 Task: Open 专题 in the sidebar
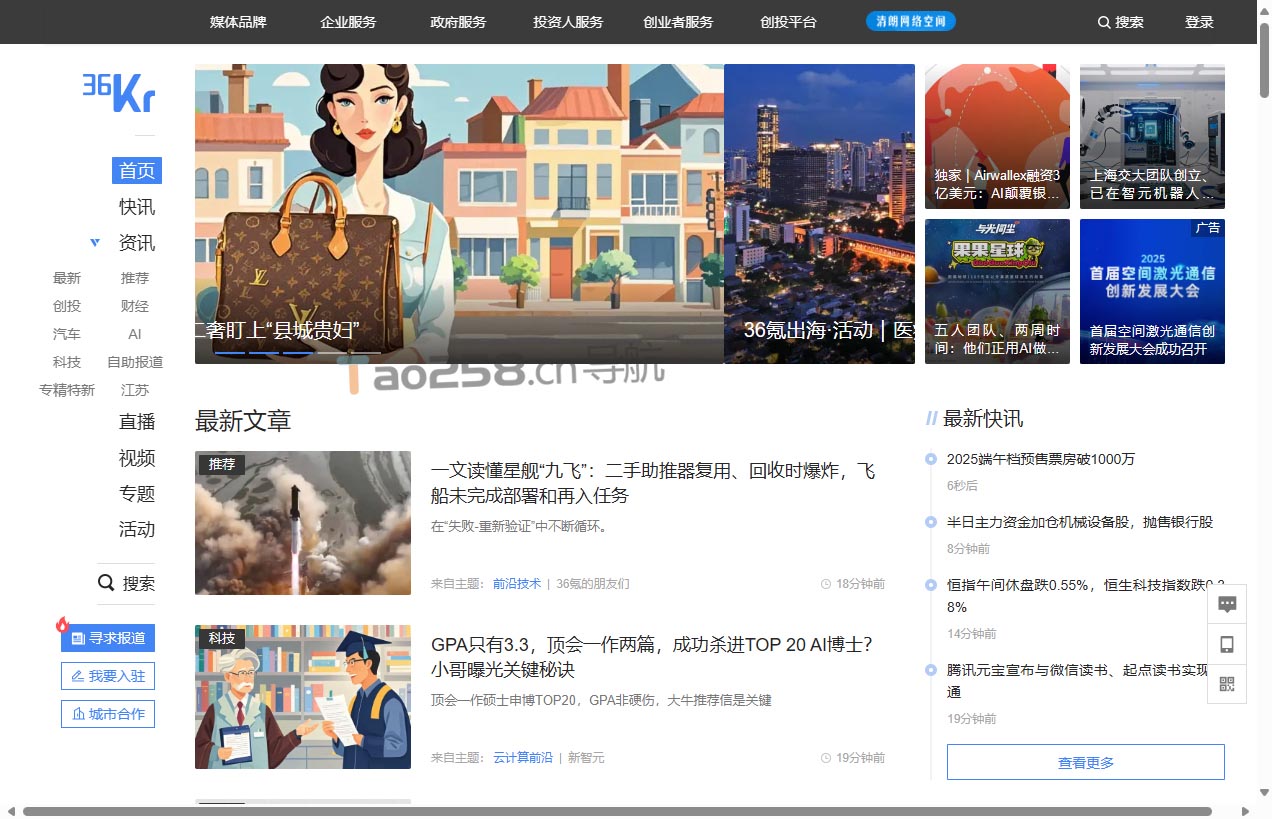click(137, 493)
